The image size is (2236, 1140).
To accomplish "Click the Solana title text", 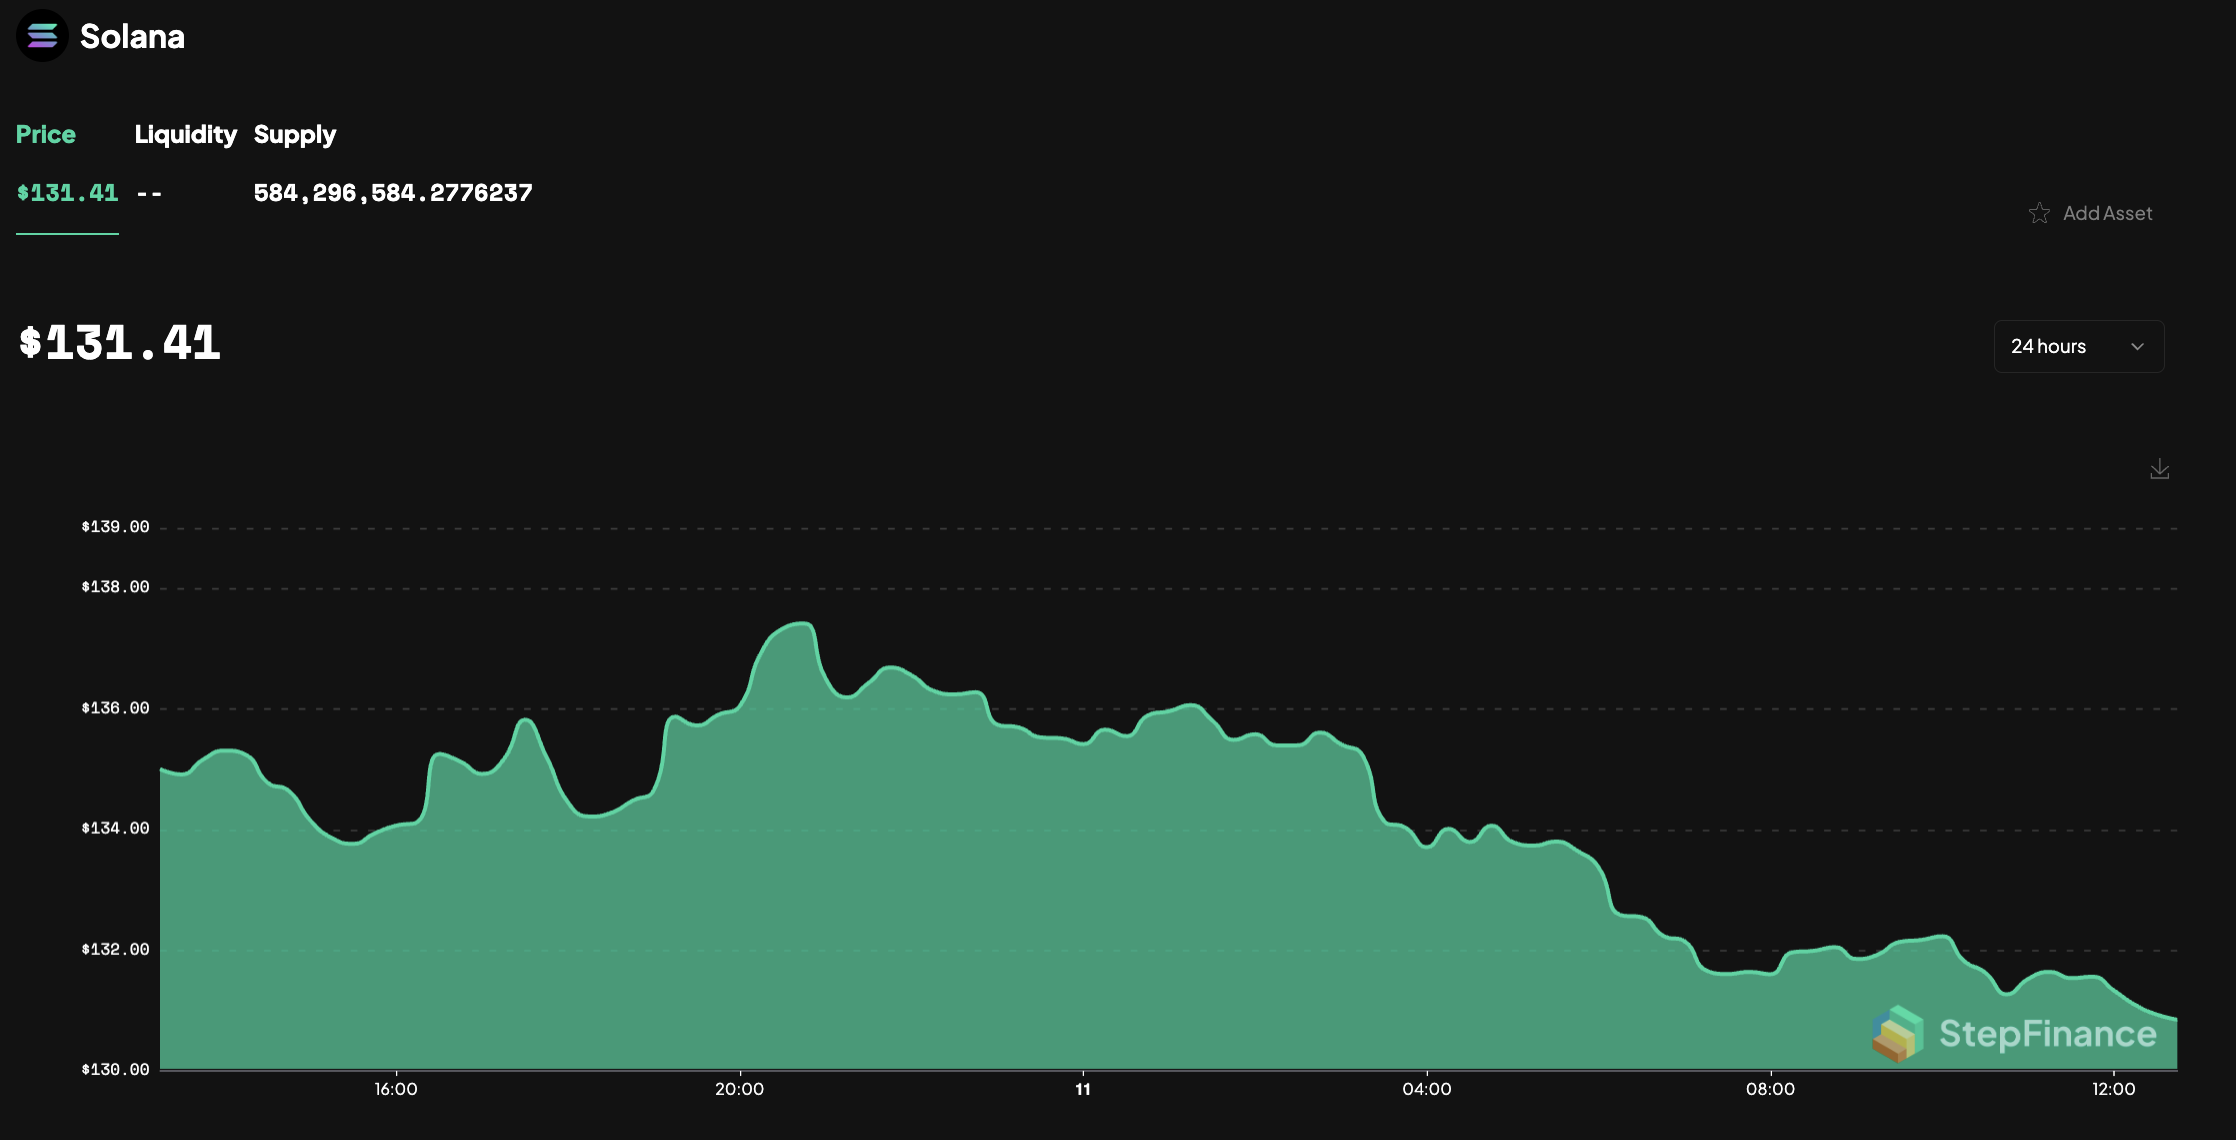I will [x=132, y=37].
